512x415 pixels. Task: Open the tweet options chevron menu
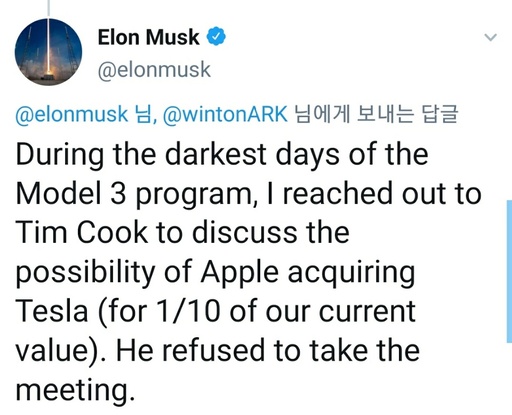point(490,37)
